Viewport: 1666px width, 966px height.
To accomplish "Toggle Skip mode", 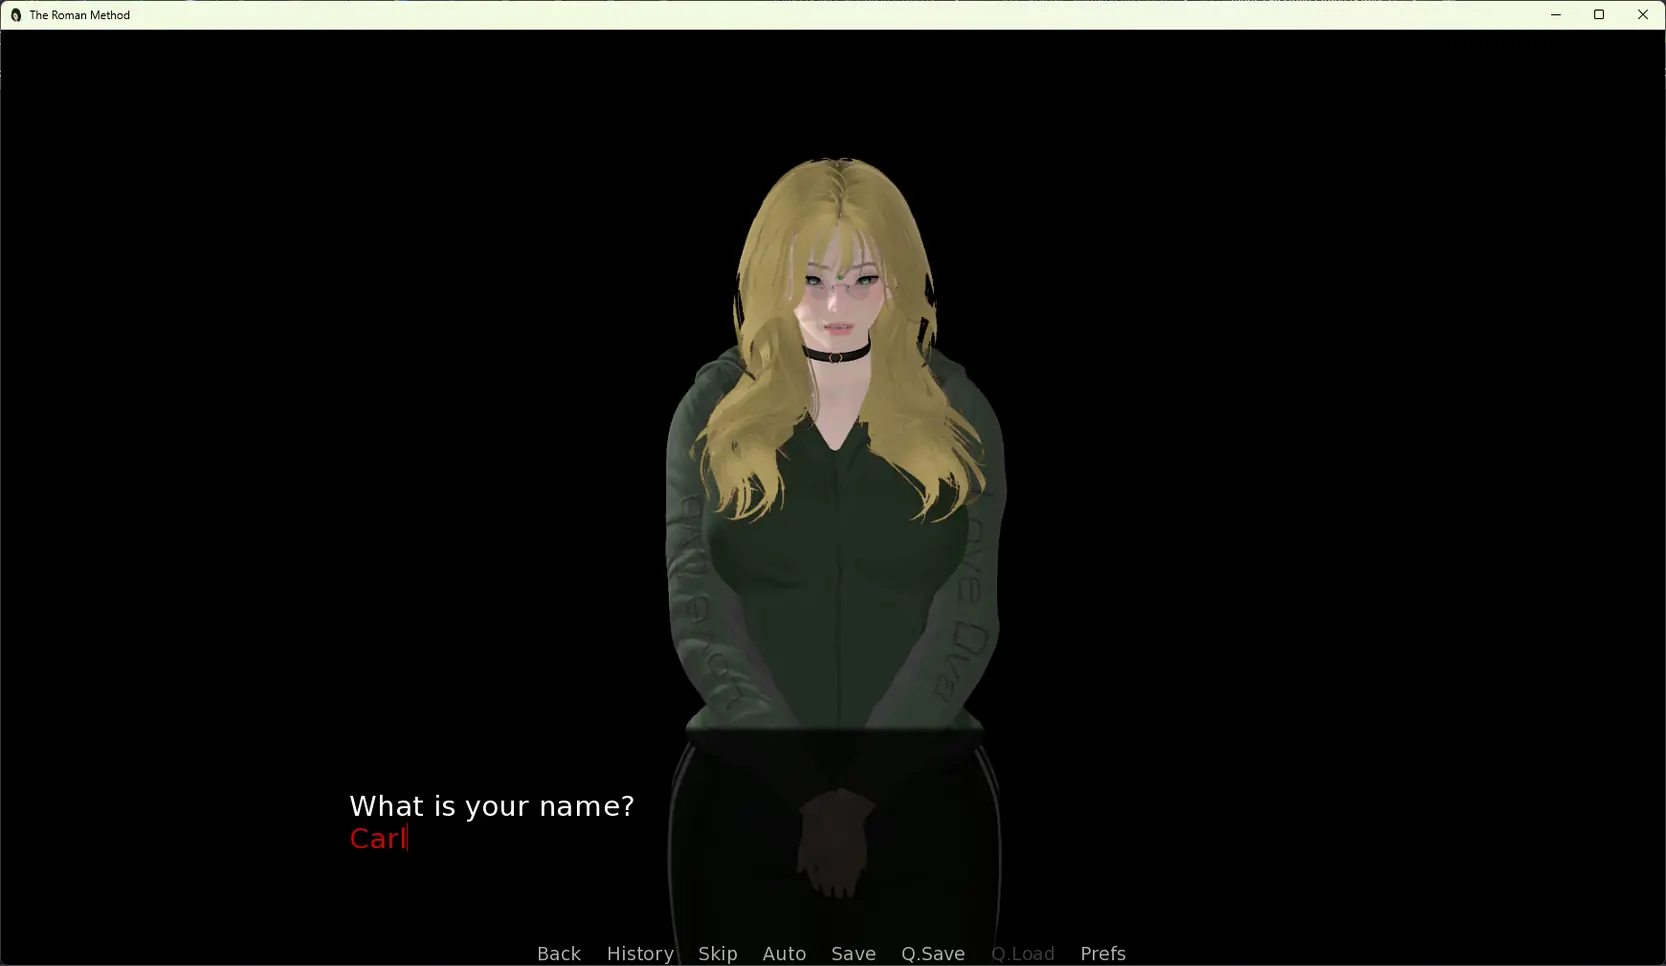I will click(718, 953).
